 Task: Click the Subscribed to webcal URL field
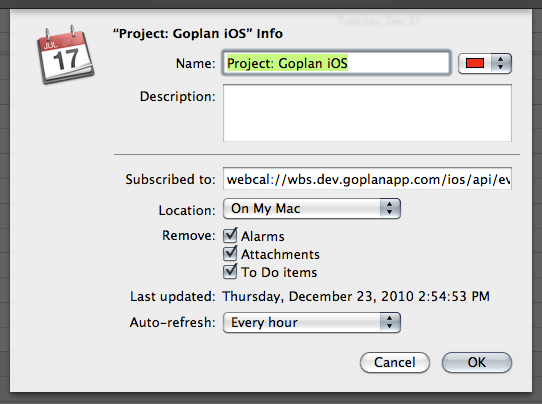367,179
